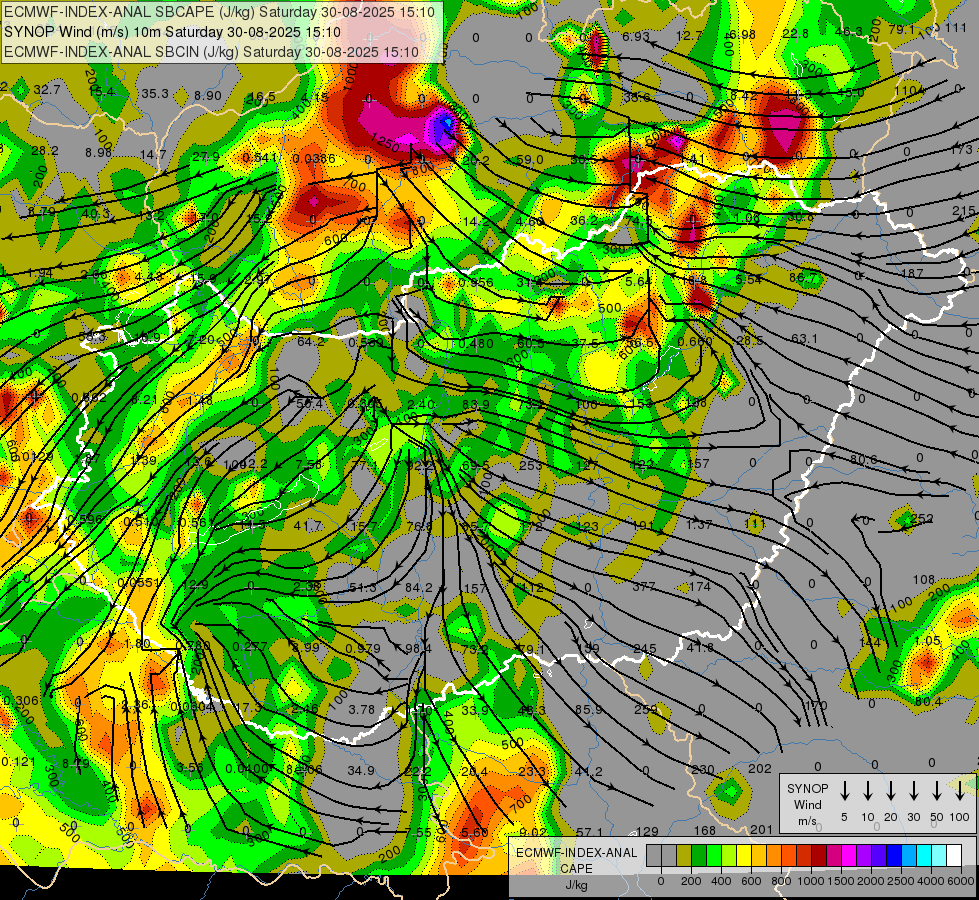Click the map value 84.2

coord(418,587)
